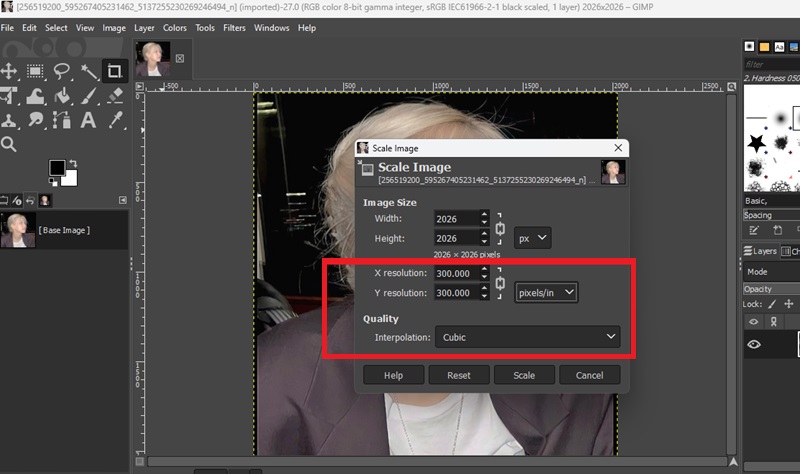Open the Layer menu
The width and height of the screenshot is (800, 474).
coord(144,28)
